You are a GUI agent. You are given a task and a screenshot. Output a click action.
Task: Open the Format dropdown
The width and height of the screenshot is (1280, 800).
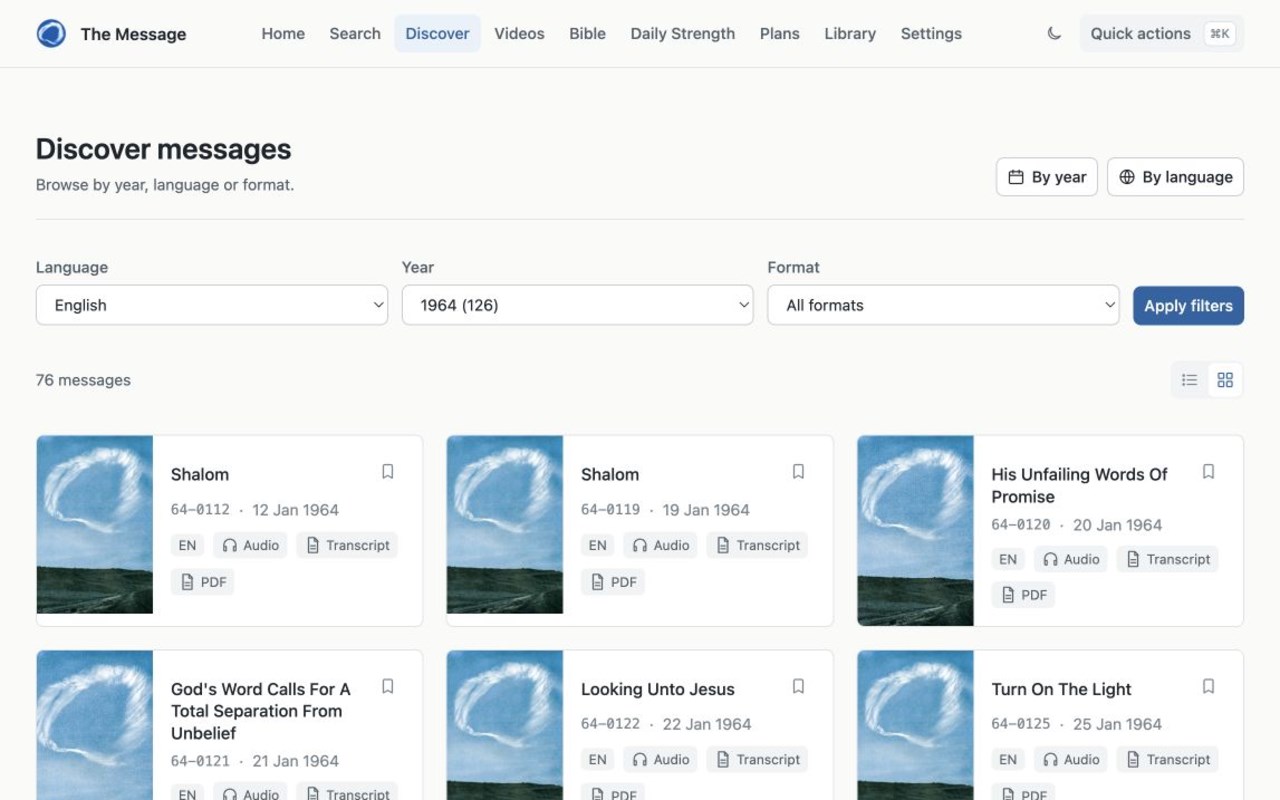[x=943, y=305]
